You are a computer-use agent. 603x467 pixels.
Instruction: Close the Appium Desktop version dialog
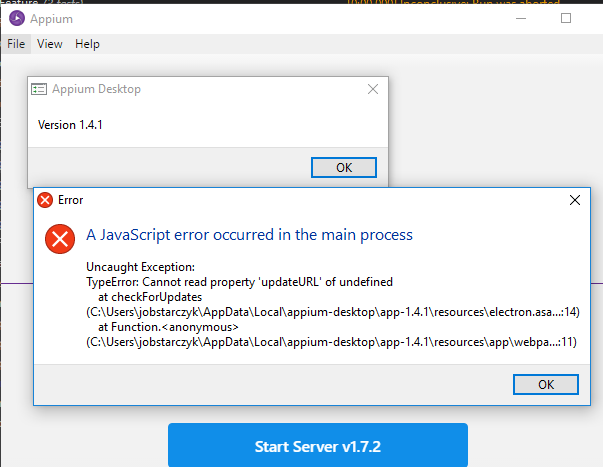373,89
